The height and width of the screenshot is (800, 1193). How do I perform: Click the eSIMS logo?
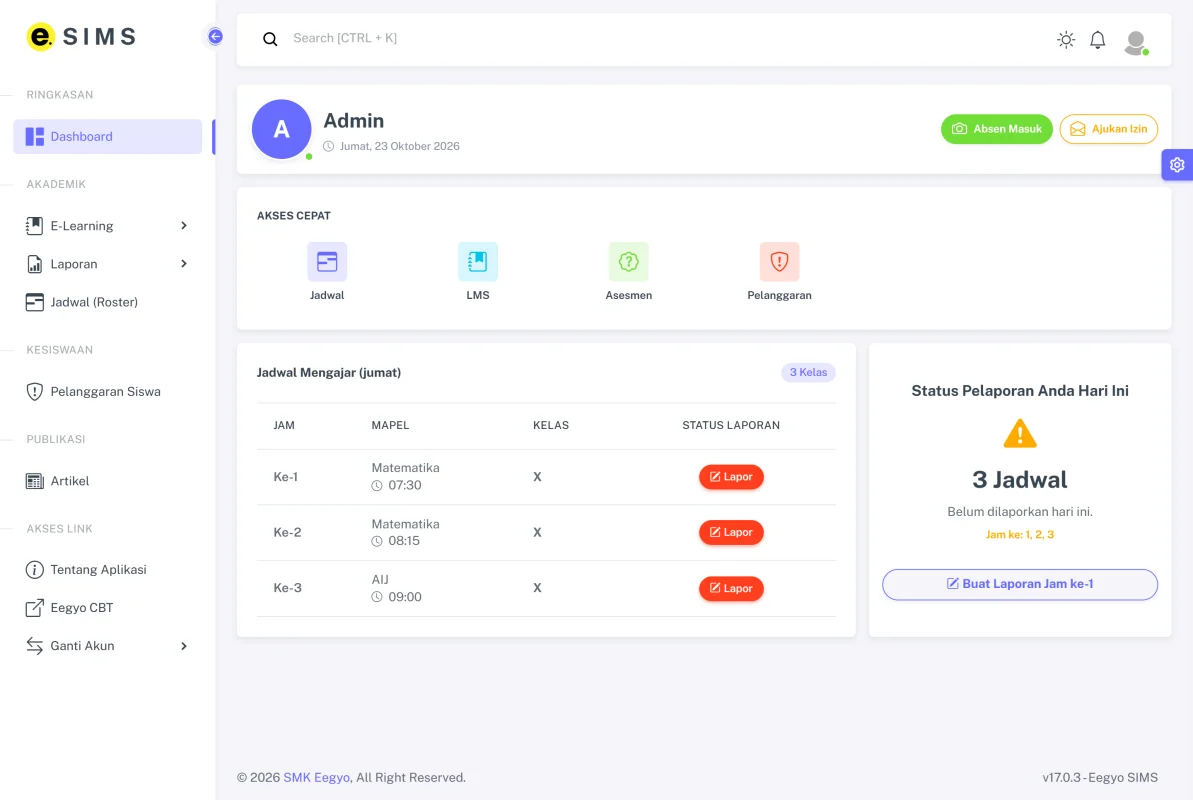tap(81, 37)
